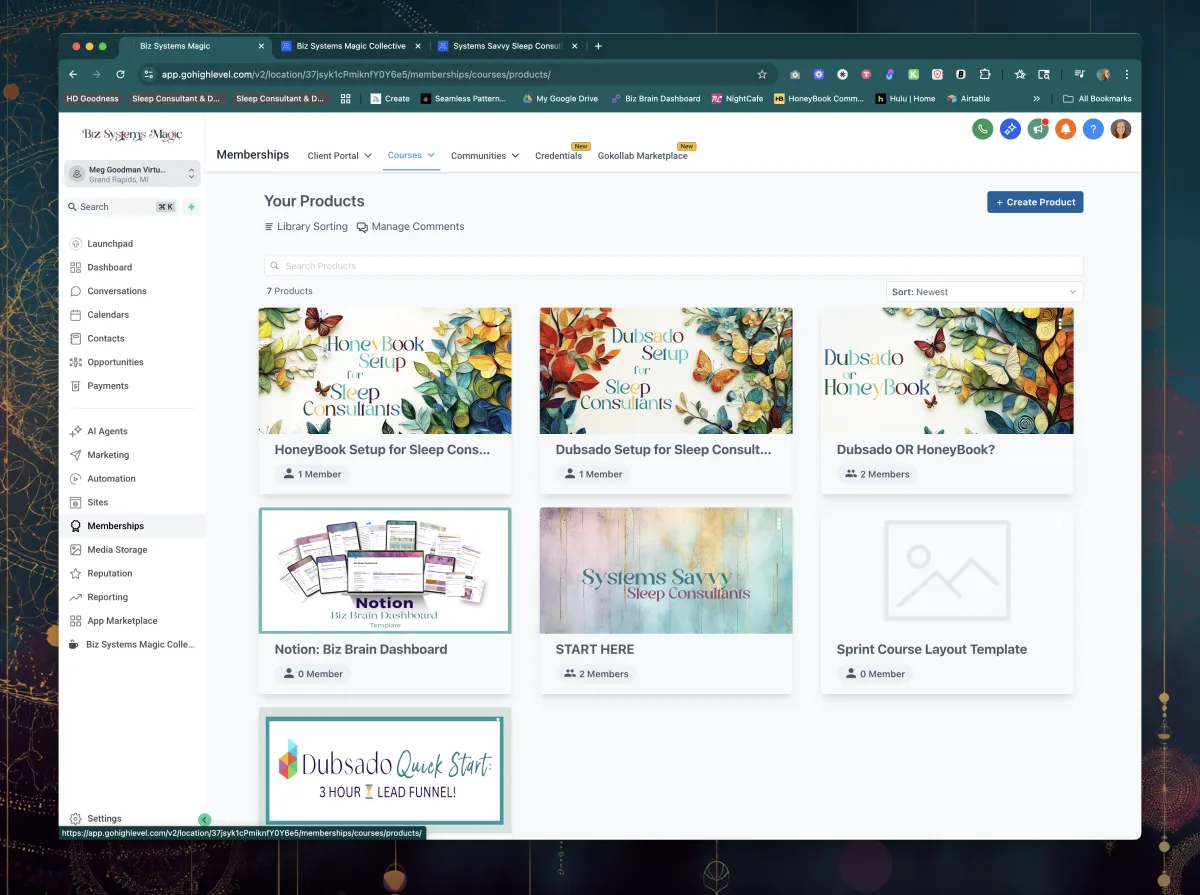This screenshot has width=1200, height=895.
Task: Open the user profile avatar menu
Action: point(1121,129)
